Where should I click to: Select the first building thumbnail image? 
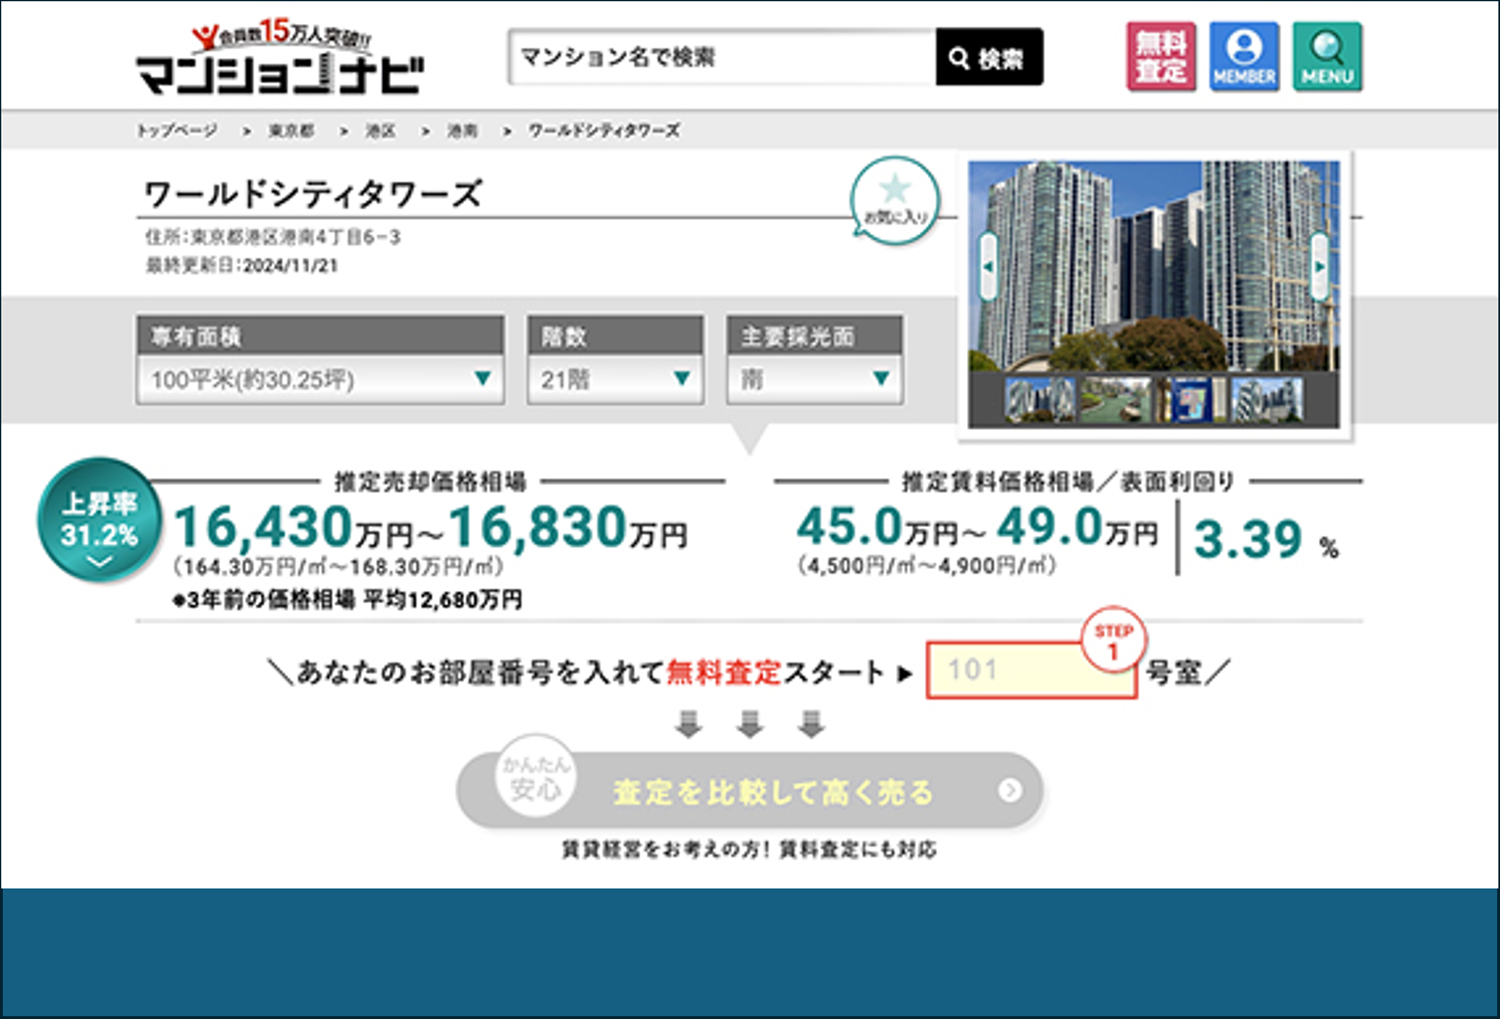tap(1038, 401)
